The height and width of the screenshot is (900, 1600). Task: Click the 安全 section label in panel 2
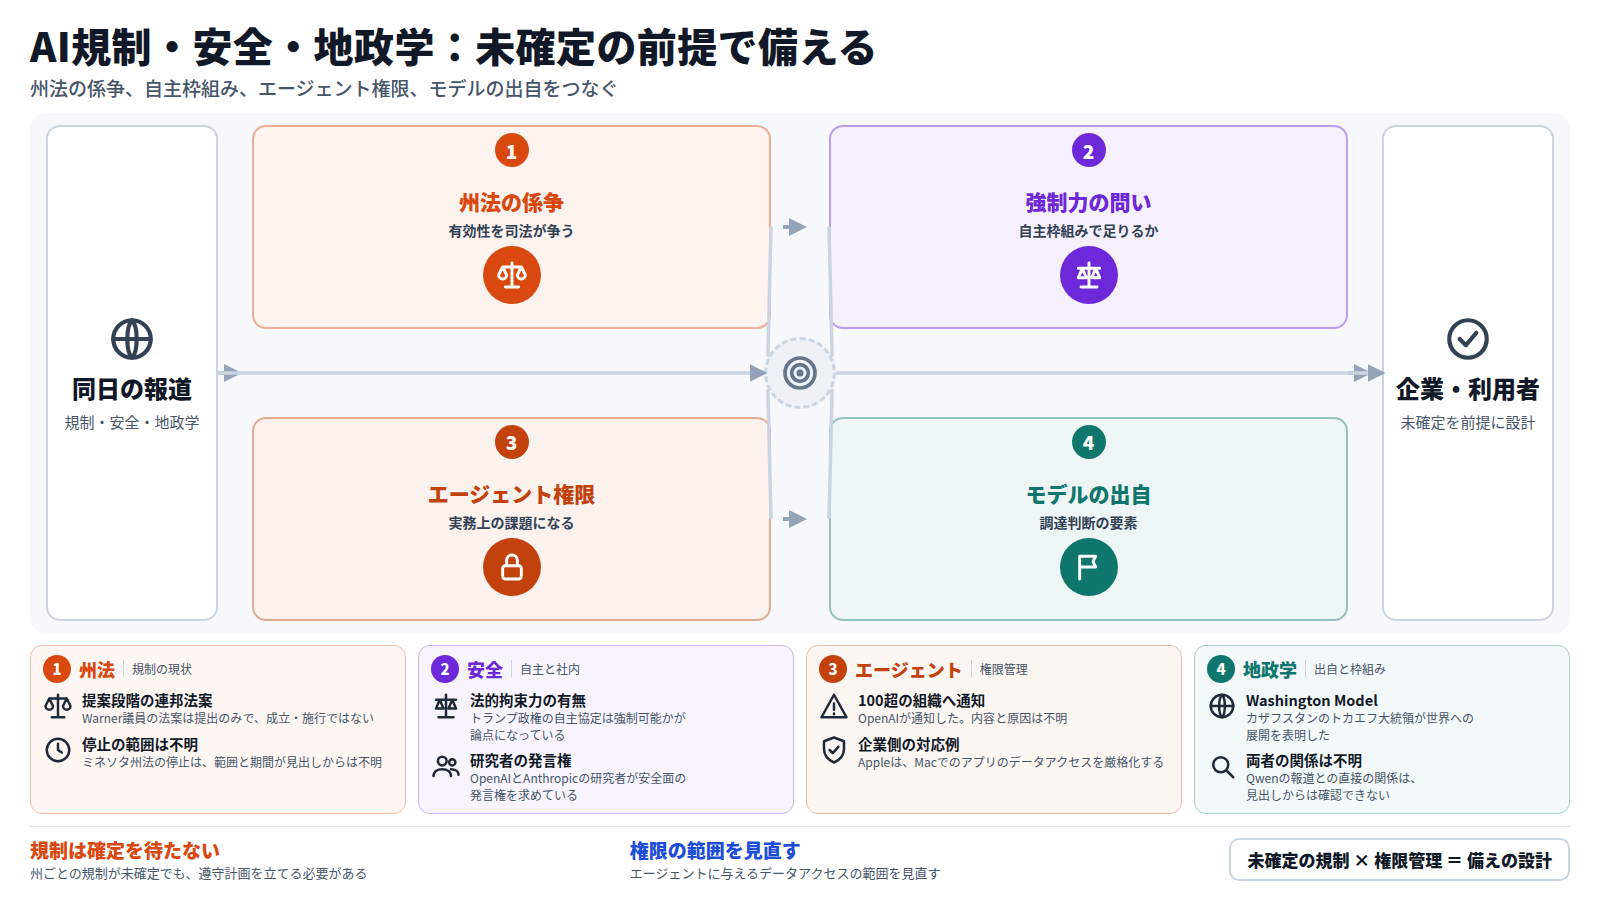pyautogui.click(x=485, y=670)
